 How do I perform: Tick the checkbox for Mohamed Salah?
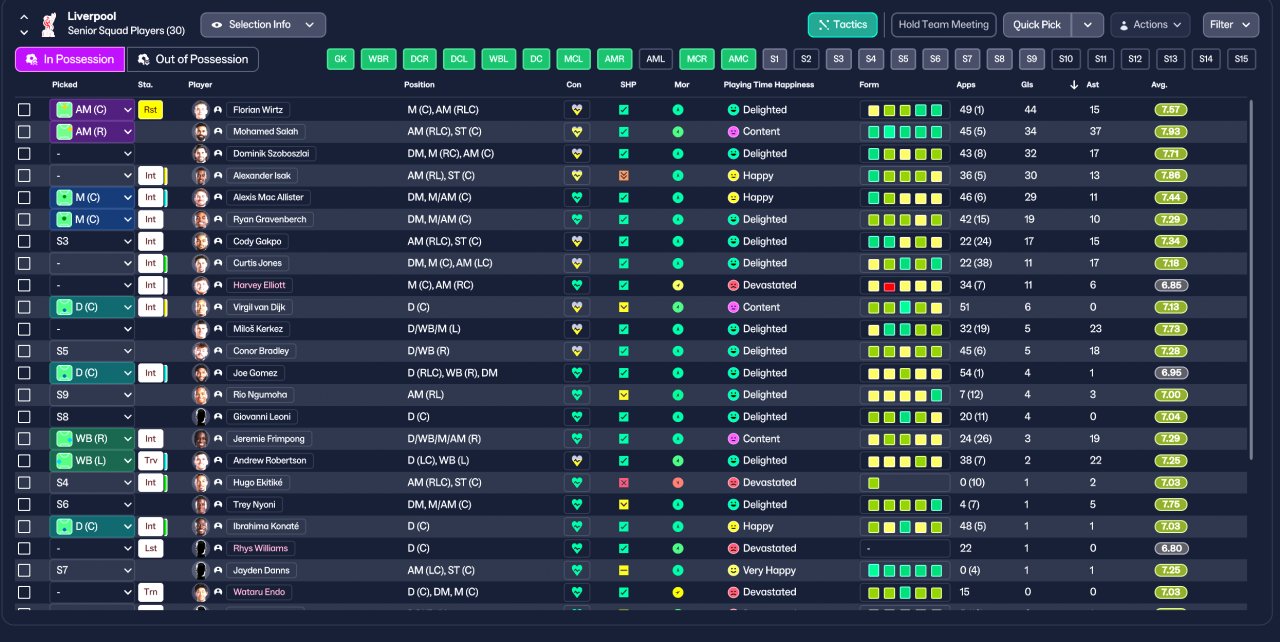pos(24,132)
